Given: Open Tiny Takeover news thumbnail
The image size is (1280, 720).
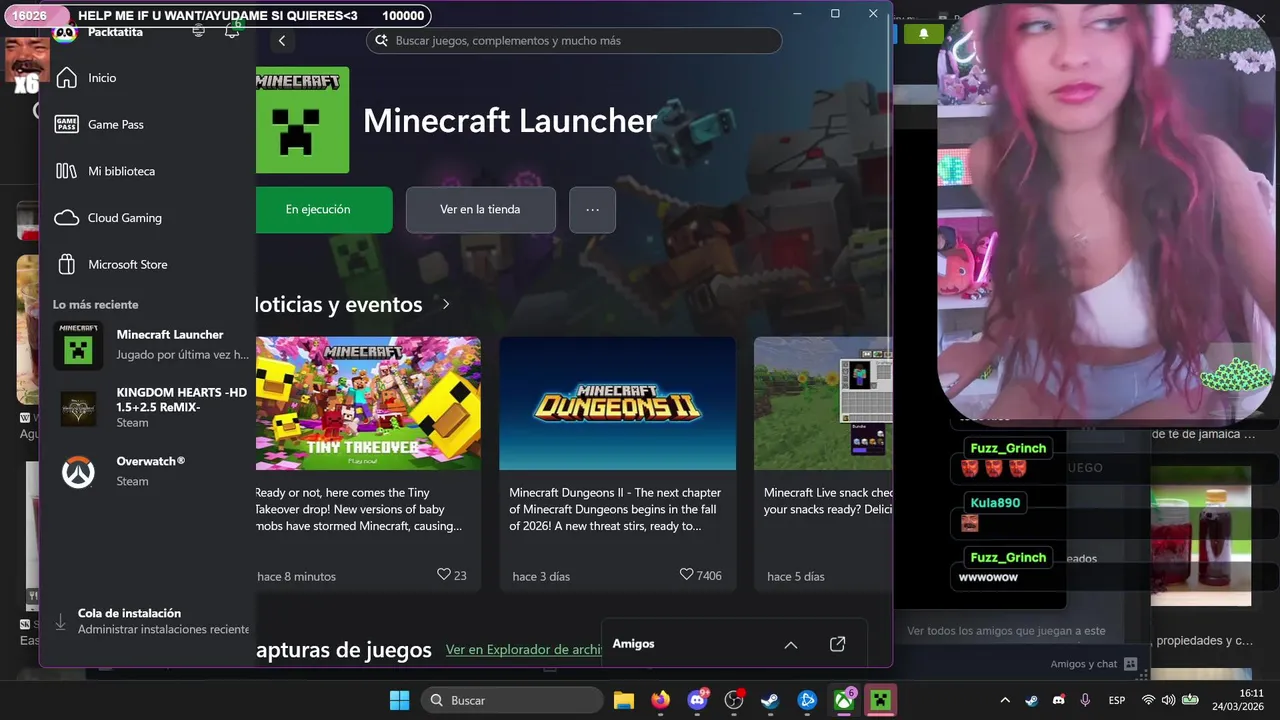Looking at the screenshot, I should pos(368,403).
